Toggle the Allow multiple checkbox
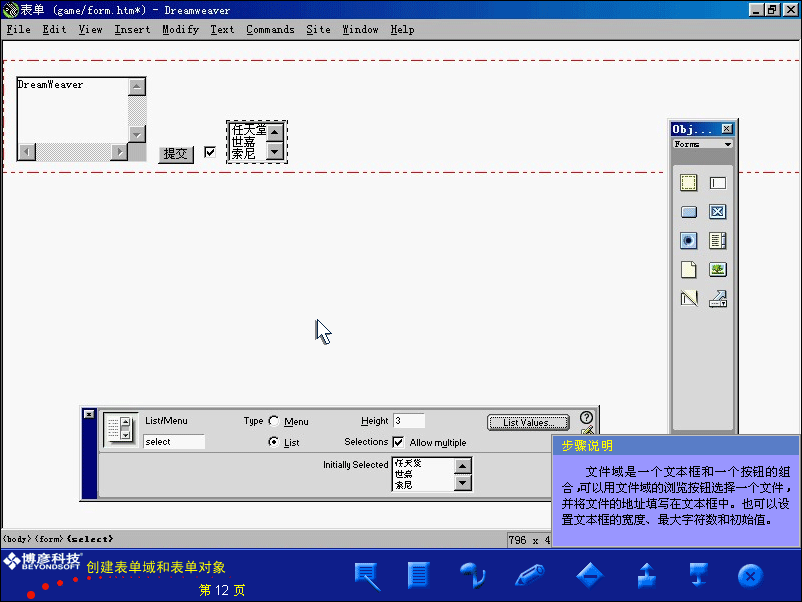This screenshot has width=802, height=602. click(x=398, y=442)
